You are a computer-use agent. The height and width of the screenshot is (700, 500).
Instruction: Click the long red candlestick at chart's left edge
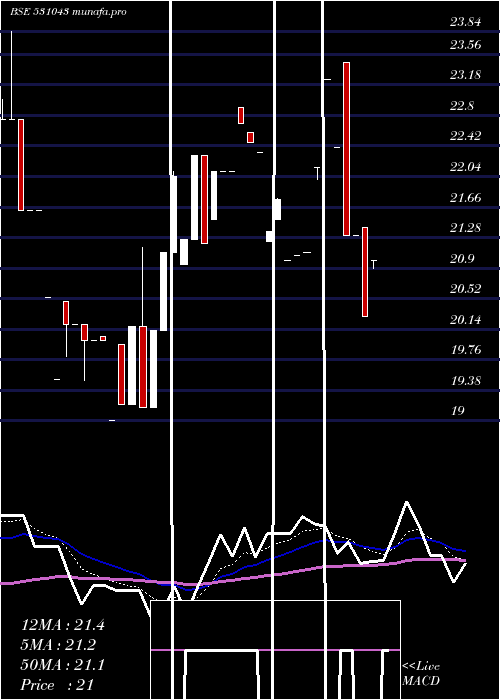pos(21,165)
